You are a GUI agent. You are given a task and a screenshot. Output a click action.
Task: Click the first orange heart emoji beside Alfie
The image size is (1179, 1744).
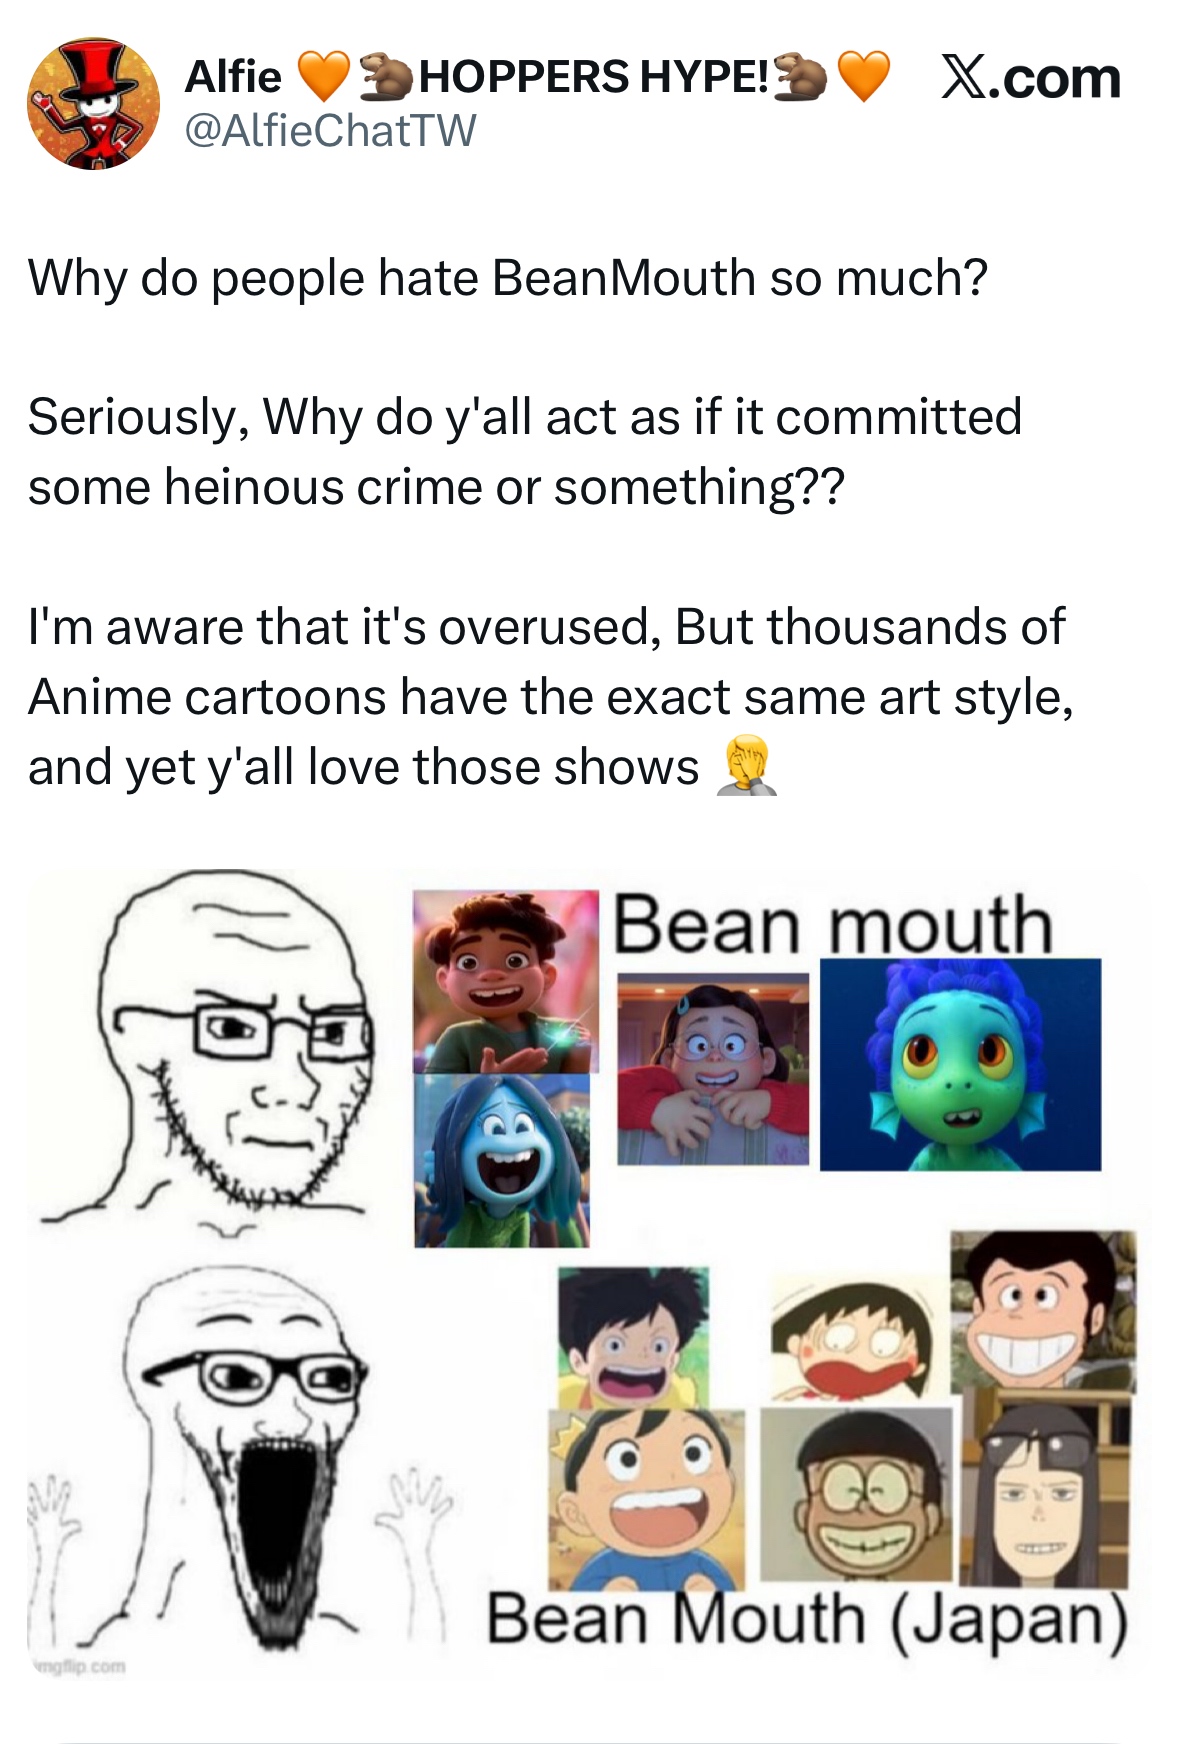point(324,77)
